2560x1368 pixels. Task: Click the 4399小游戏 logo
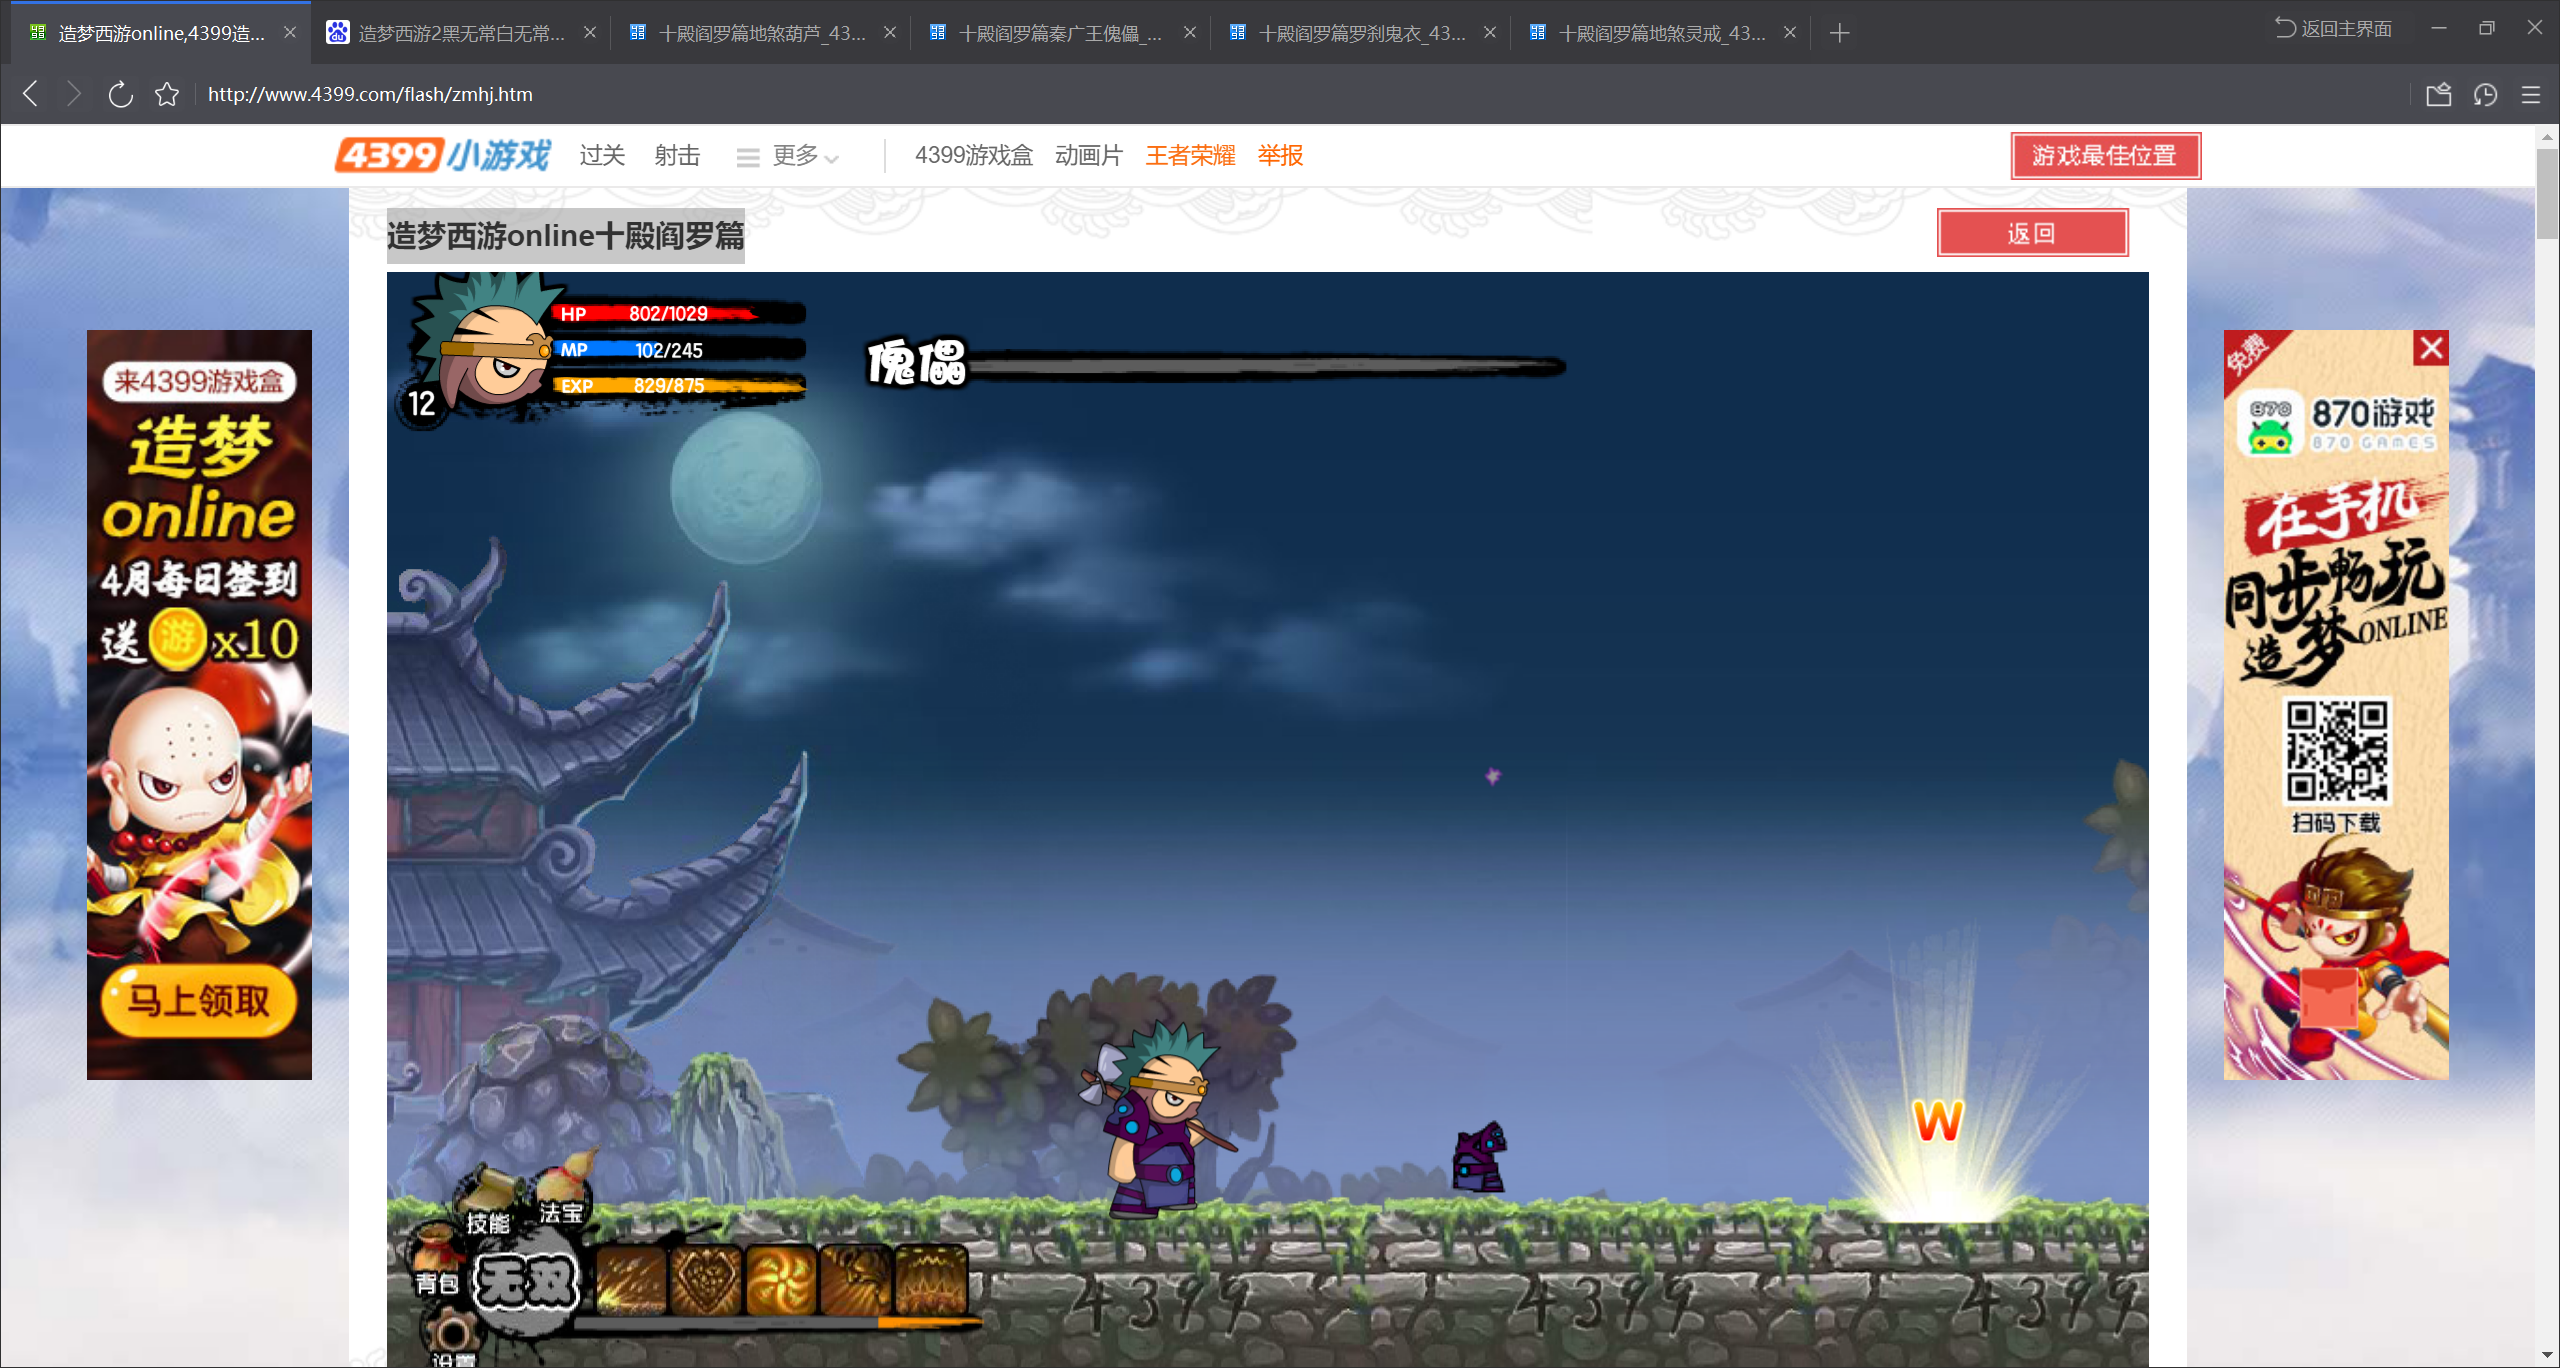click(443, 155)
